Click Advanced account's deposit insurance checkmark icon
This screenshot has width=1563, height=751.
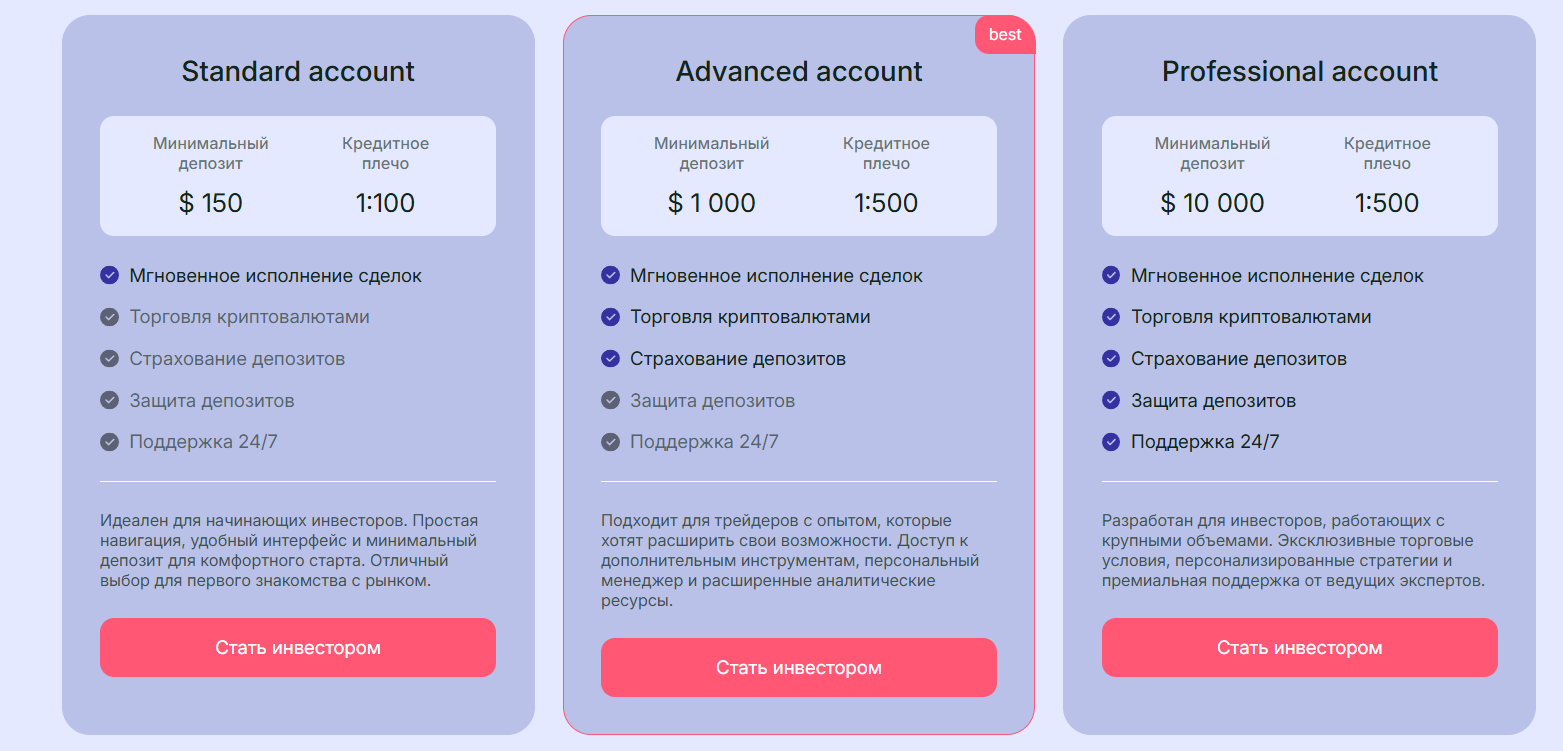point(611,358)
